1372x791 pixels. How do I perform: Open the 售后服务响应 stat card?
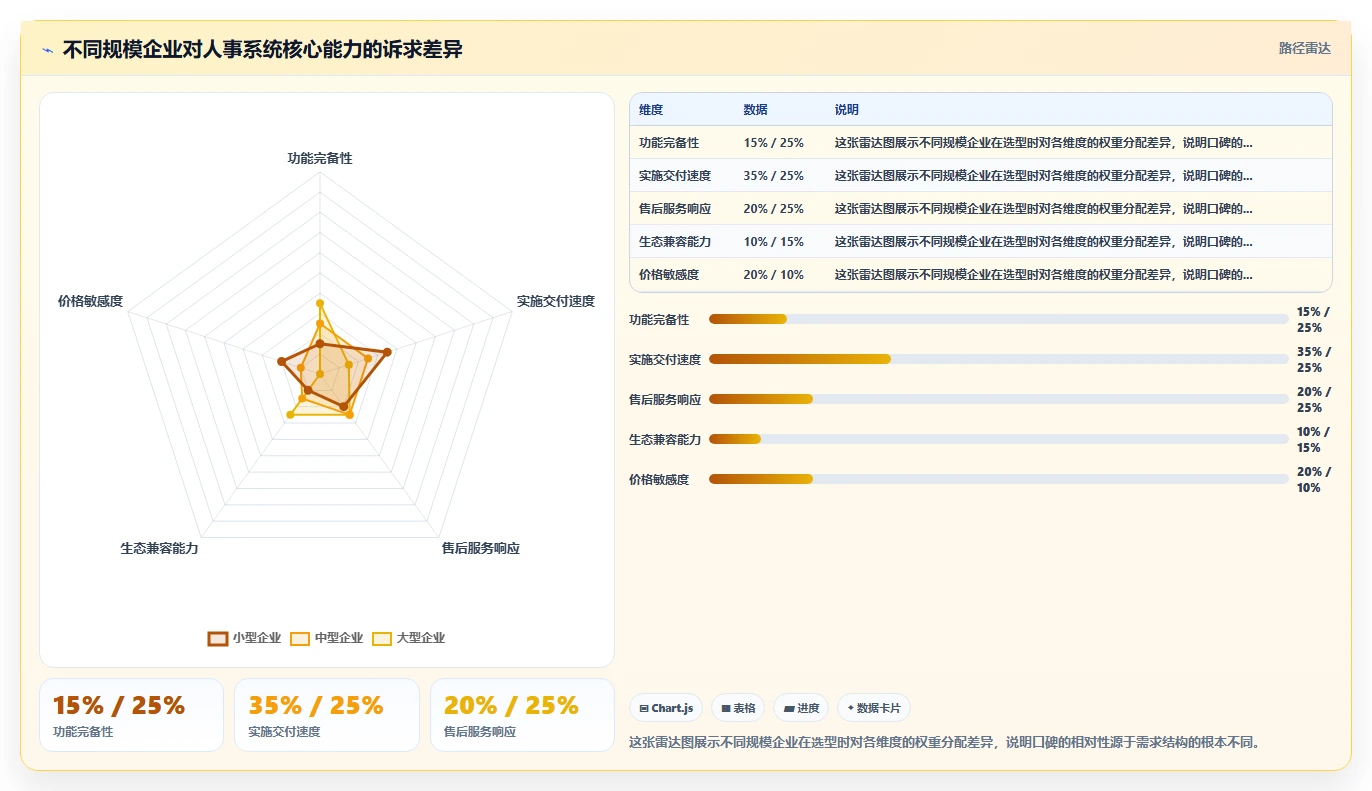coord(522,715)
